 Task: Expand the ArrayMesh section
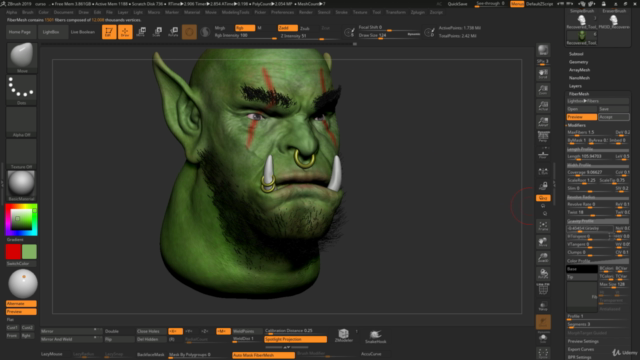(x=580, y=70)
